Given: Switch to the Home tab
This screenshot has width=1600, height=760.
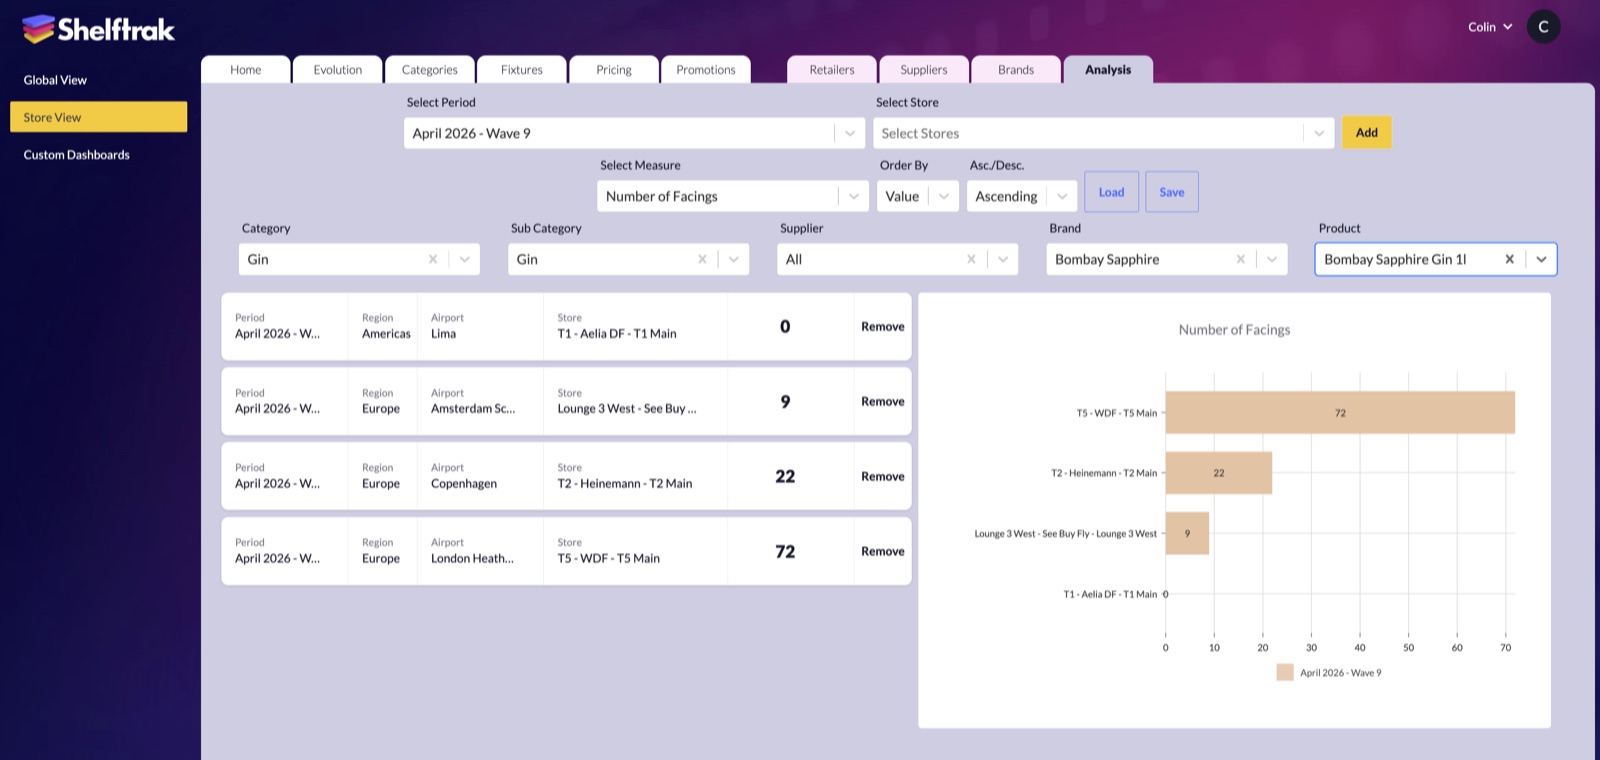Looking at the screenshot, I should coord(245,69).
